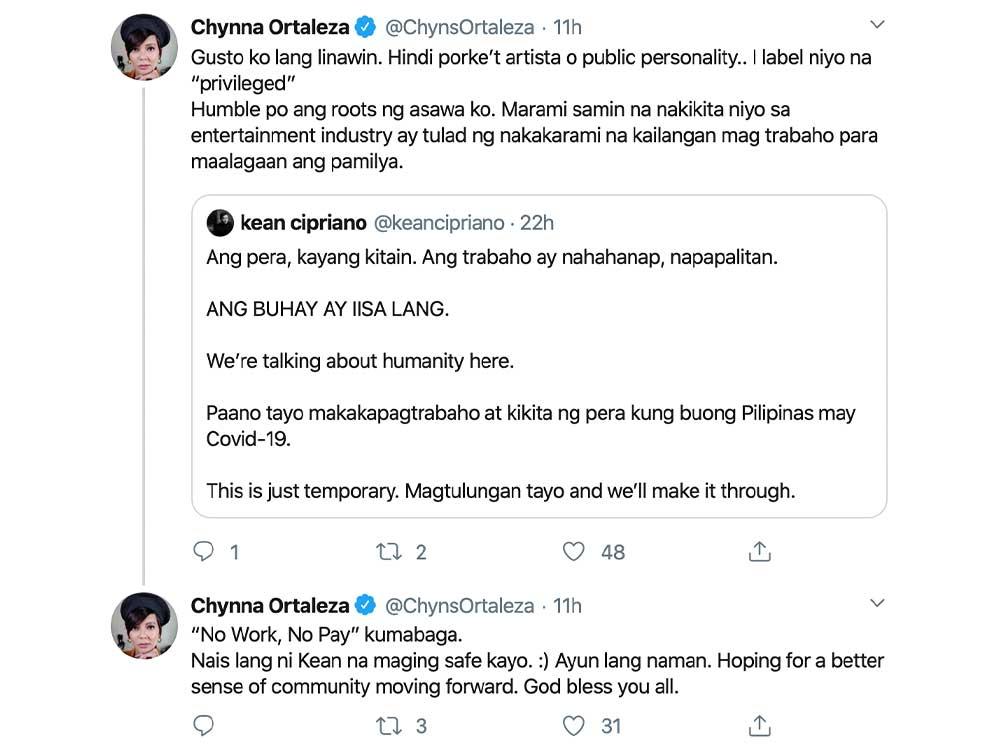Share Kean Cipriano's tweet via upload icon
Viewport: 1000px width, 750px height.
tap(760, 551)
